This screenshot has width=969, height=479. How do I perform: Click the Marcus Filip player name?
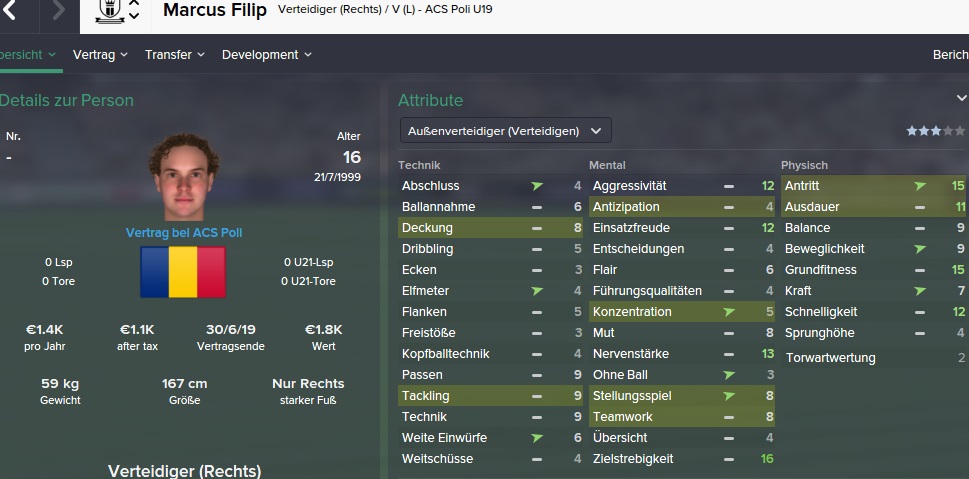[x=215, y=11]
